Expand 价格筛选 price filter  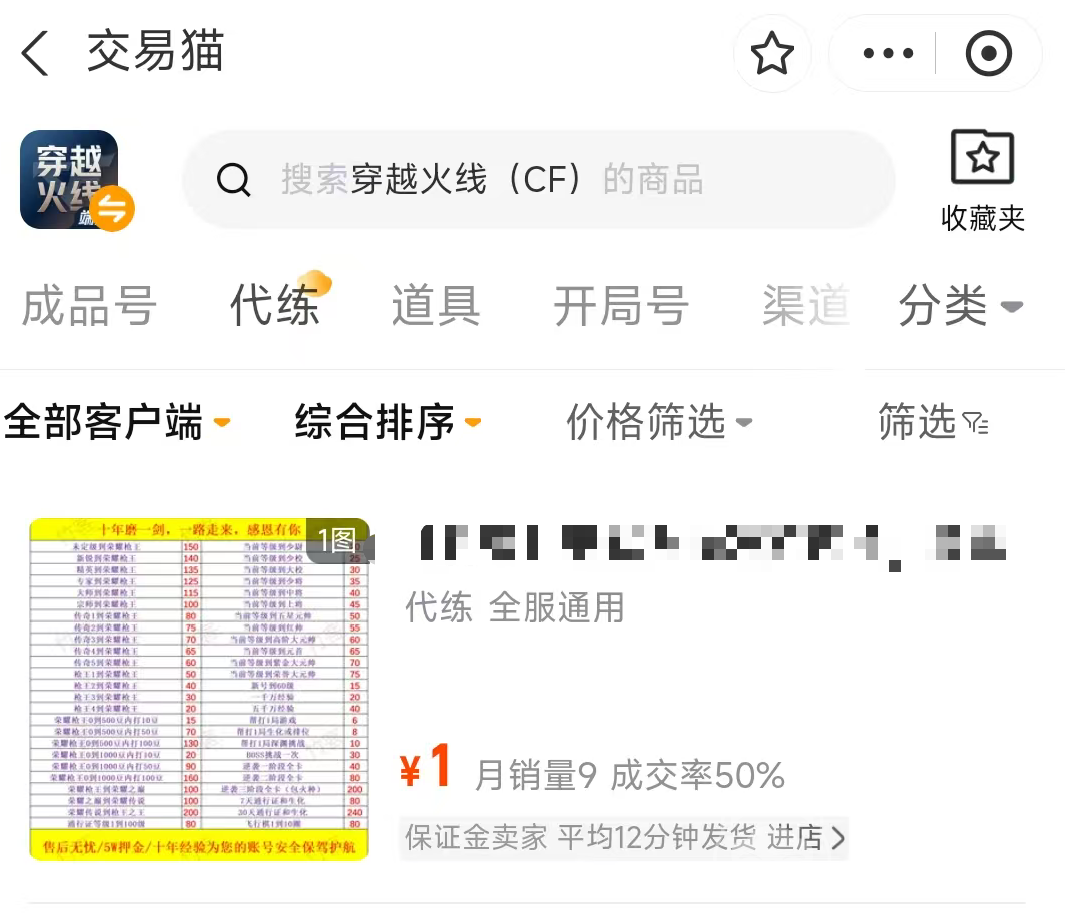660,421
